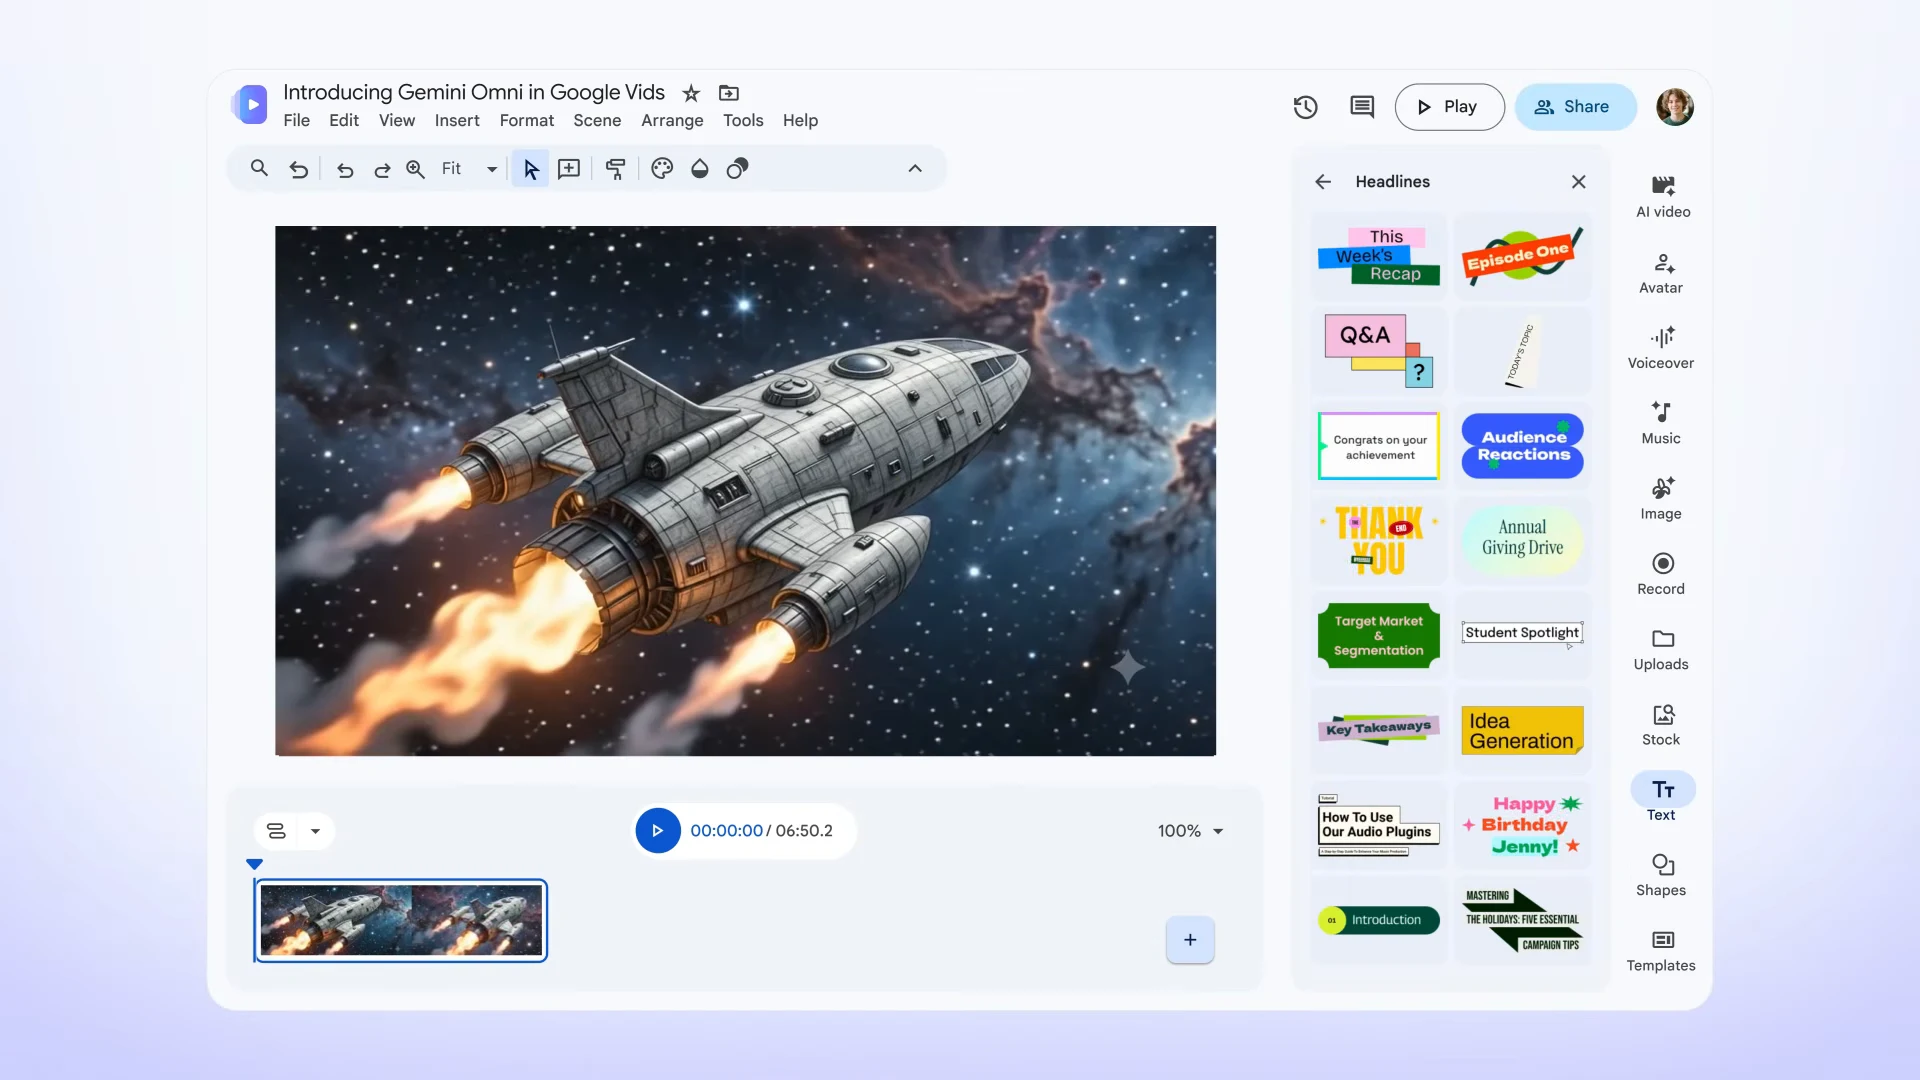The width and height of the screenshot is (1920, 1080).
Task: Open the Shapes sidebar tool
Action: tap(1661, 876)
